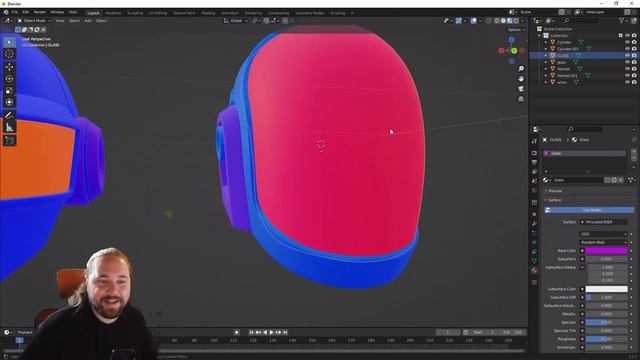Click the pan view hand icon
Viewport: 640px width, 360px height.
tap(521, 78)
